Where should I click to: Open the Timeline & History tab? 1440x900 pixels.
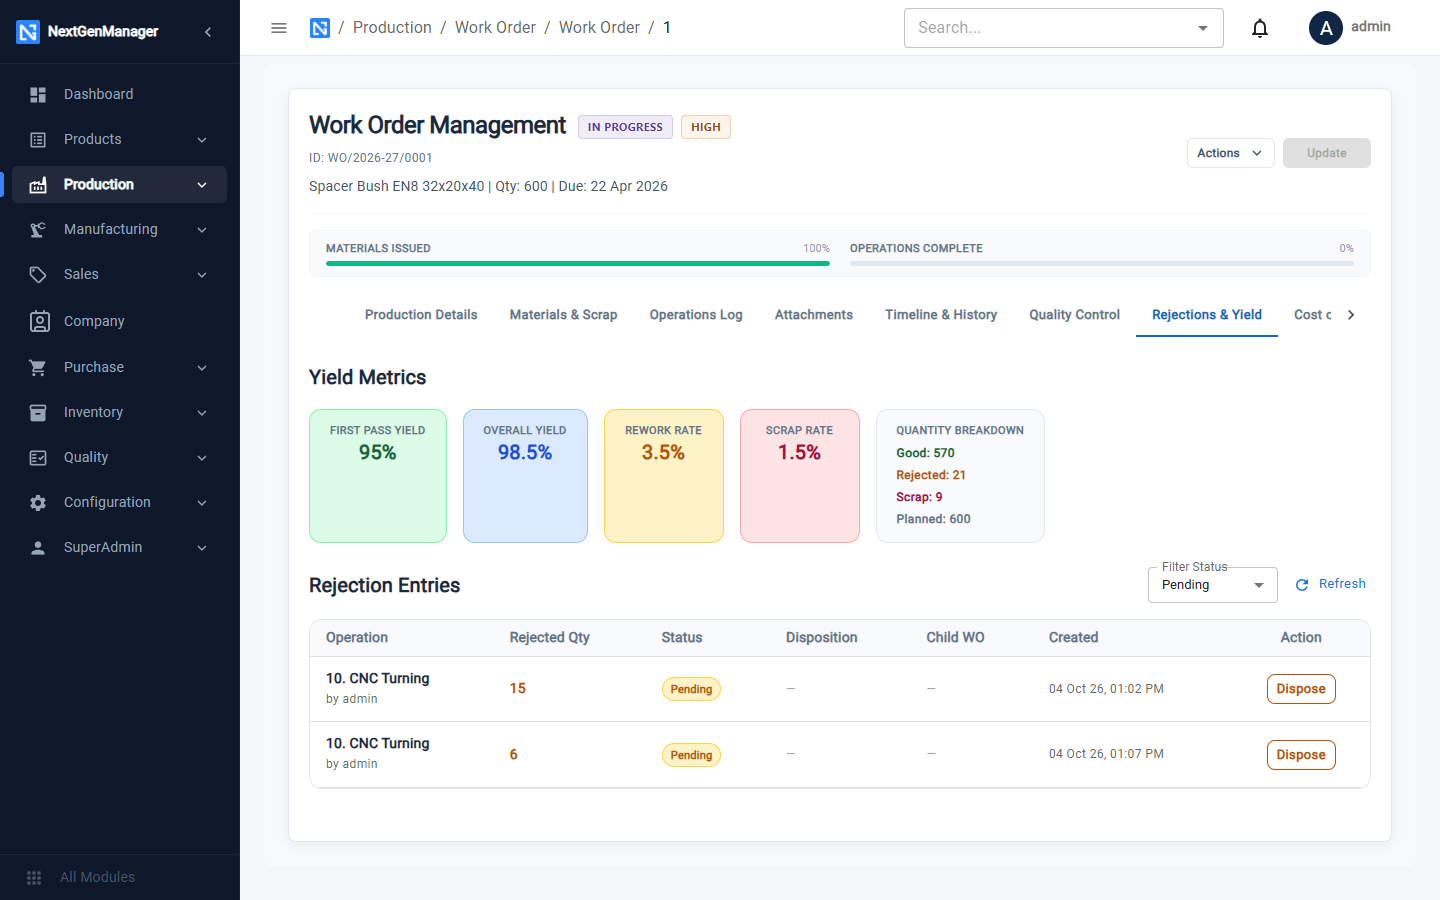pos(941,315)
